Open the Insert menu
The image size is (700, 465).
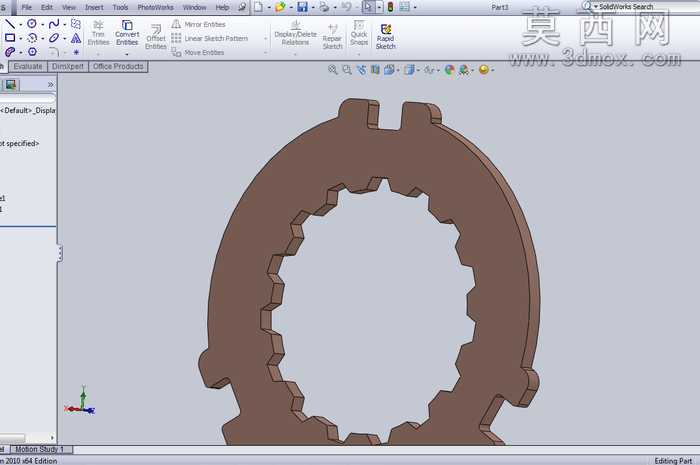[x=94, y=7]
